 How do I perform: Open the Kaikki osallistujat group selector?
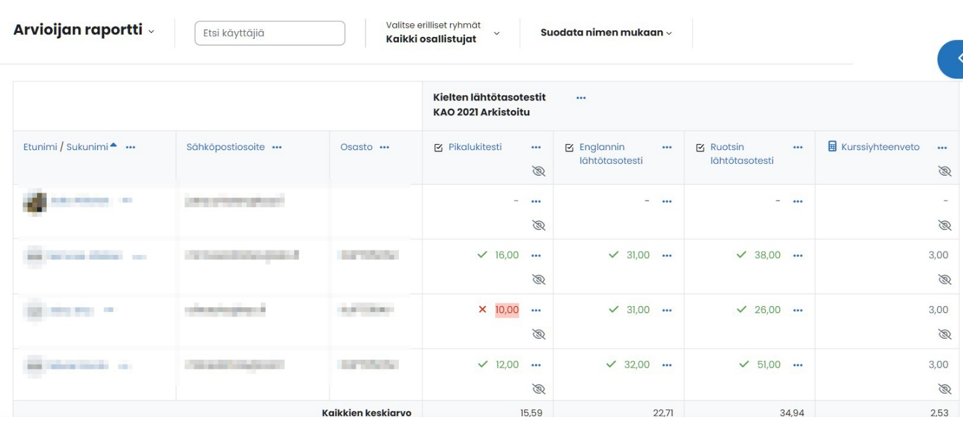point(443,39)
